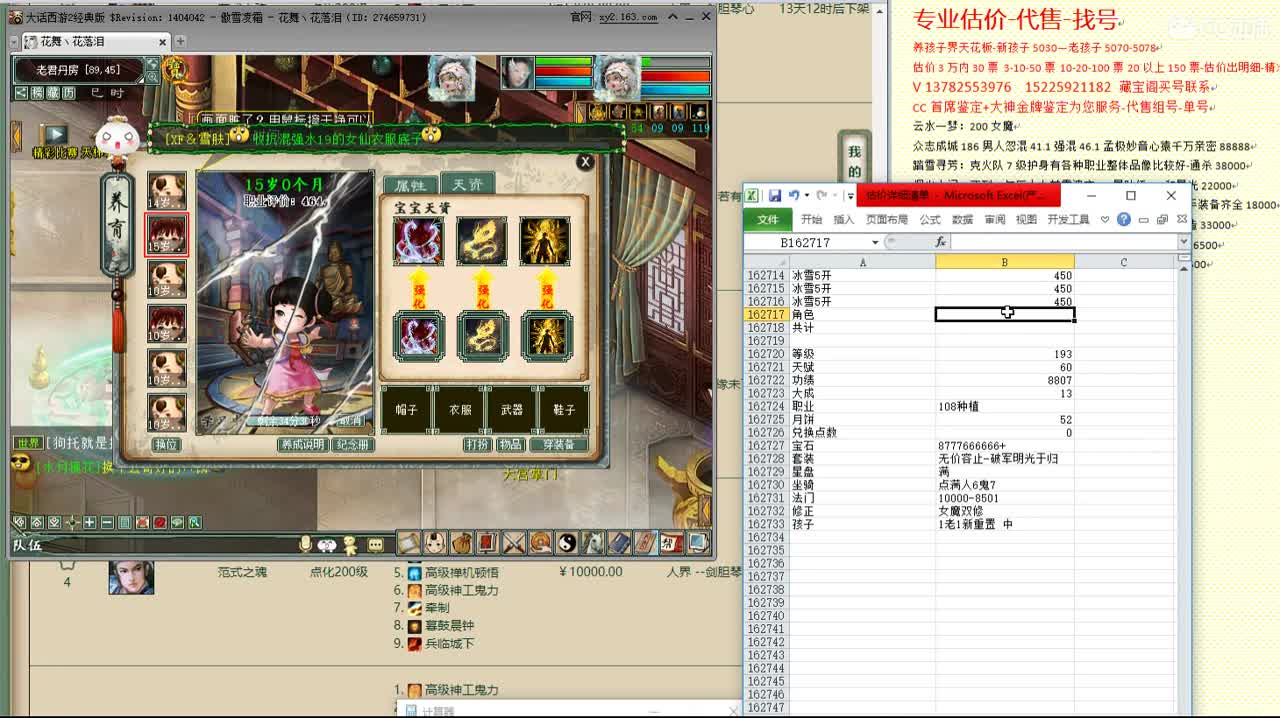Select the 14岁 child portrait
Screen dimensions: 1280x718
[x=167, y=191]
